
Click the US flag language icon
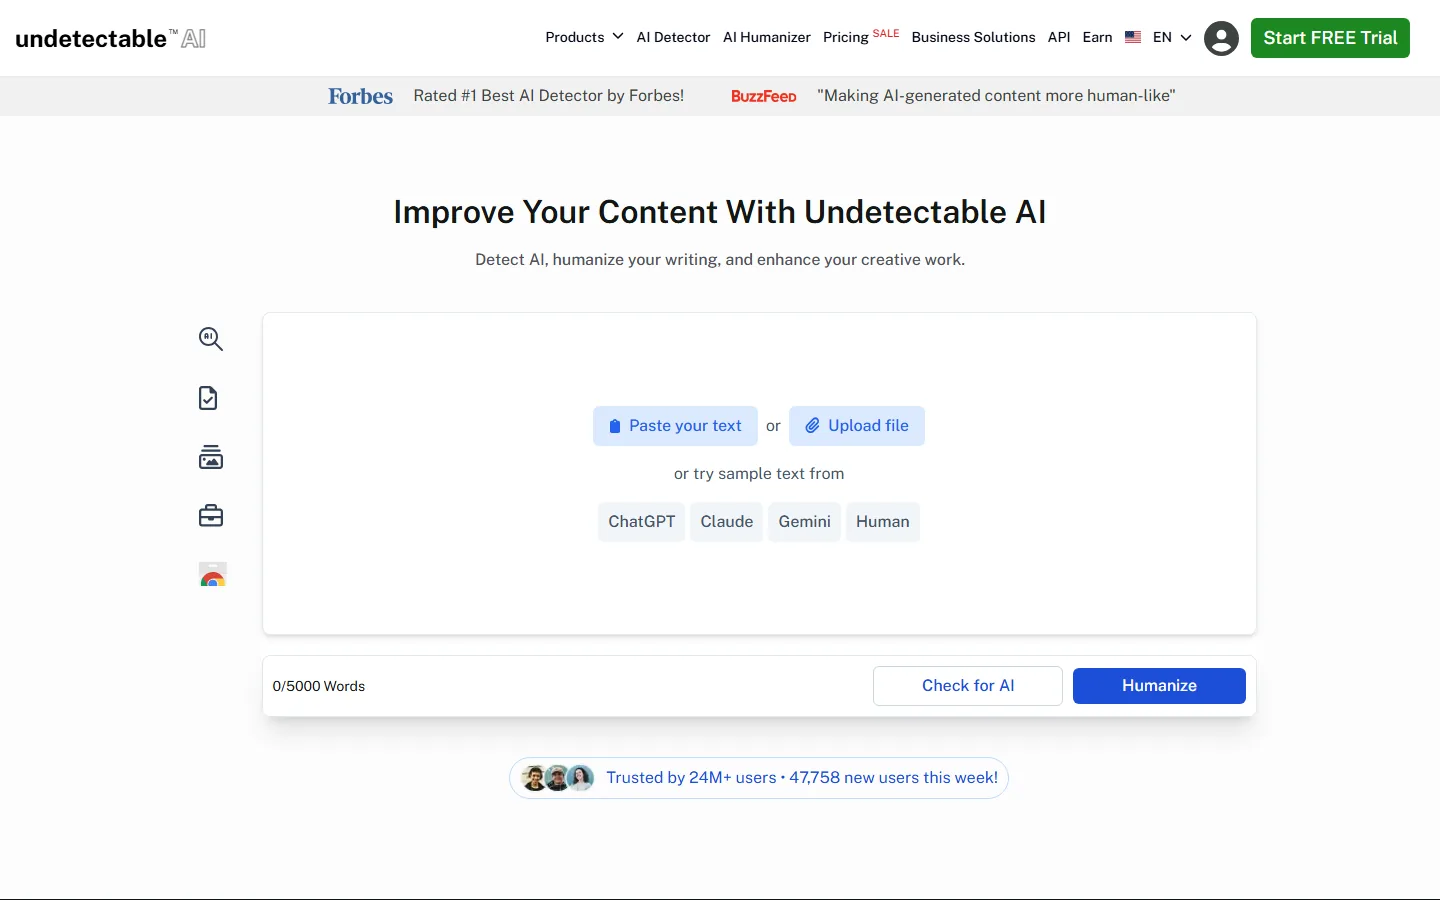pyautogui.click(x=1133, y=37)
